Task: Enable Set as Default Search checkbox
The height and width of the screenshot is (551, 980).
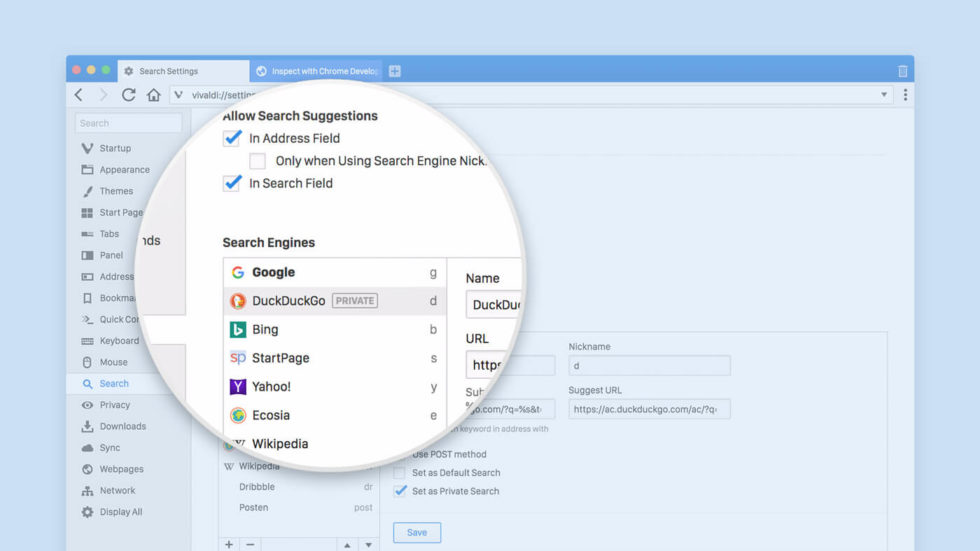Action: tap(399, 473)
